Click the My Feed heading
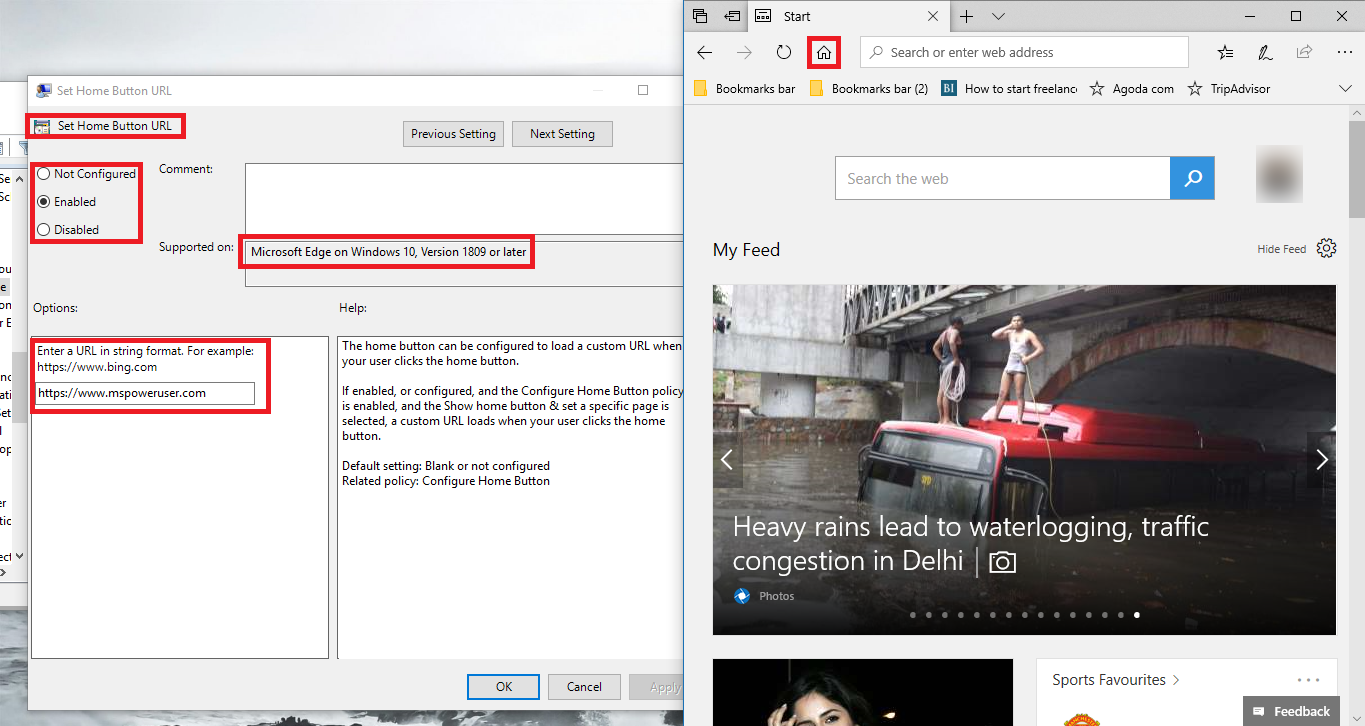 [746, 250]
